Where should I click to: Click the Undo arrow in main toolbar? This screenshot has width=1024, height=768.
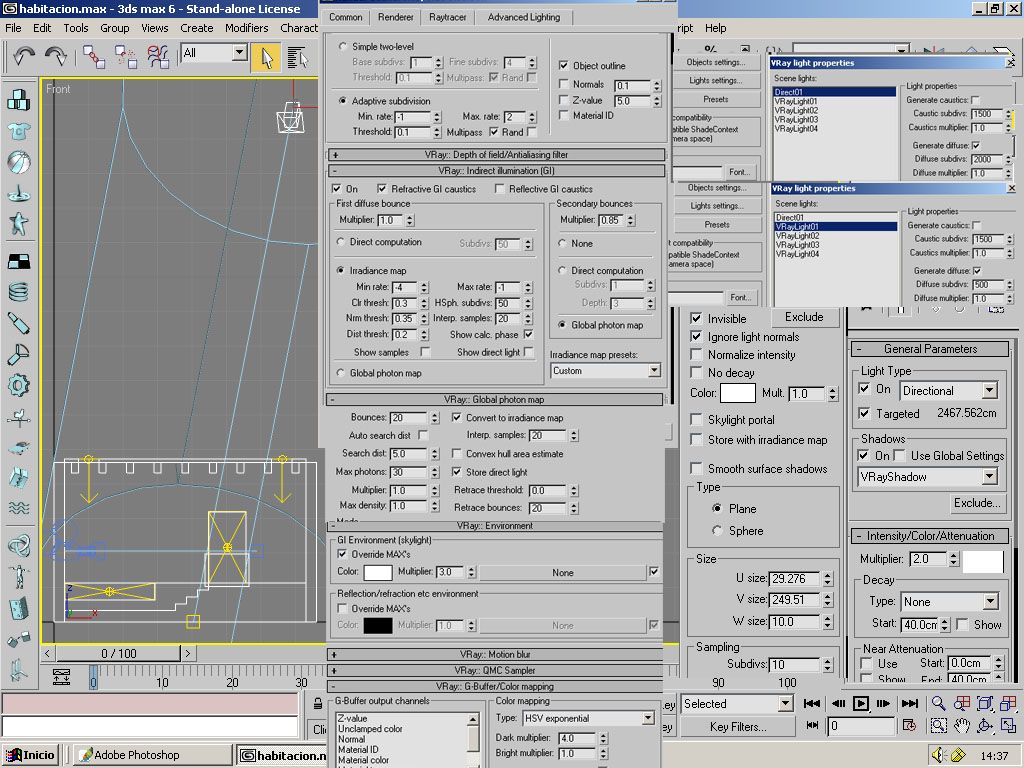tap(24, 57)
